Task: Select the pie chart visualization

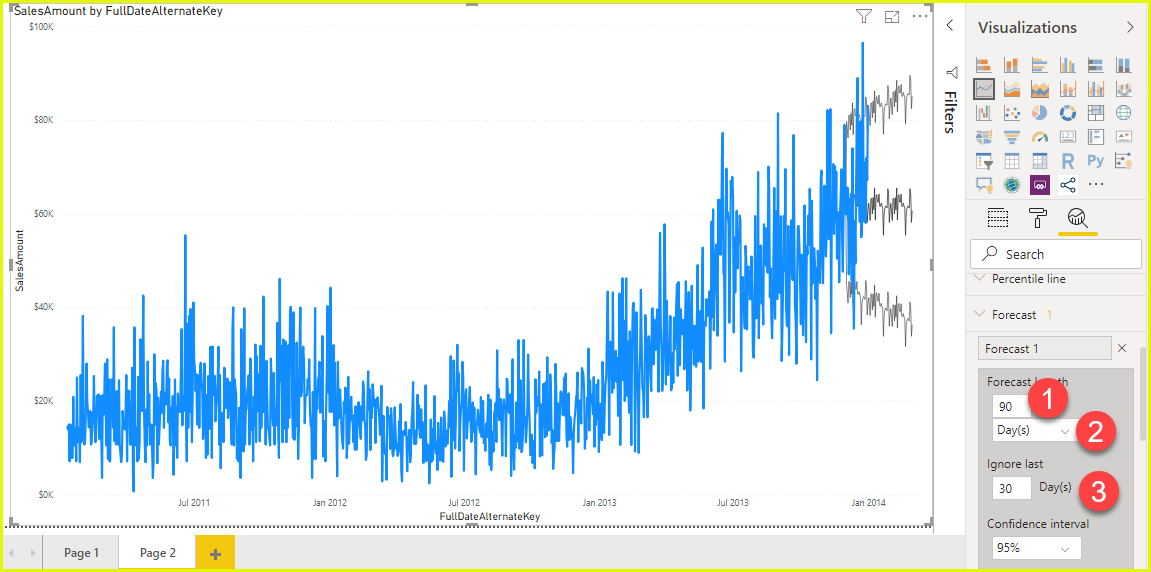Action: pyautogui.click(x=1039, y=113)
